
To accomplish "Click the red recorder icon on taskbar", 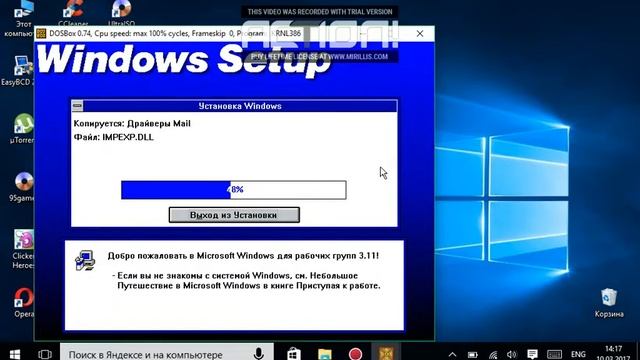I will click(x=355, y=353).
